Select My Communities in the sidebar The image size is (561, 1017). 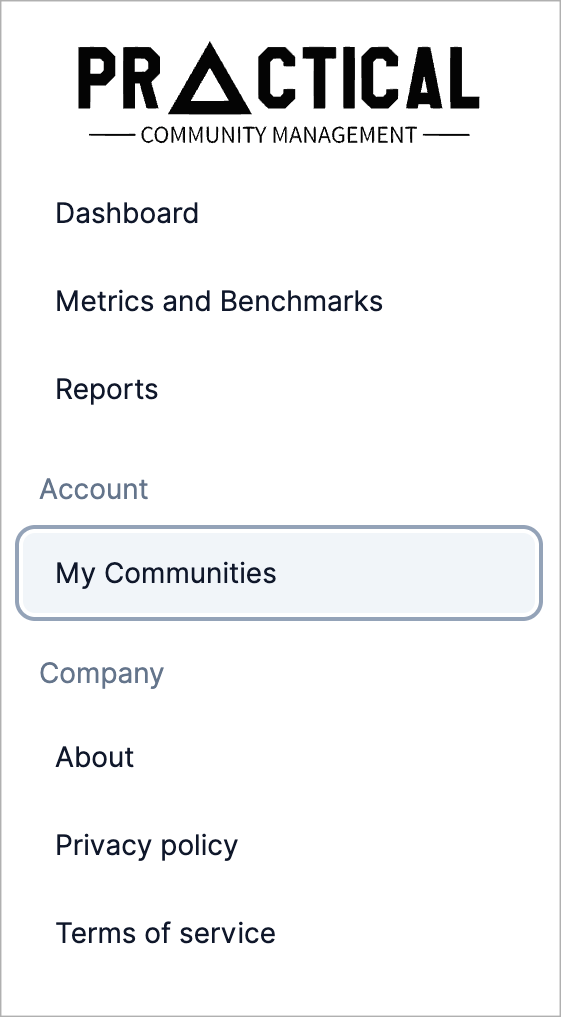point(279,573)
